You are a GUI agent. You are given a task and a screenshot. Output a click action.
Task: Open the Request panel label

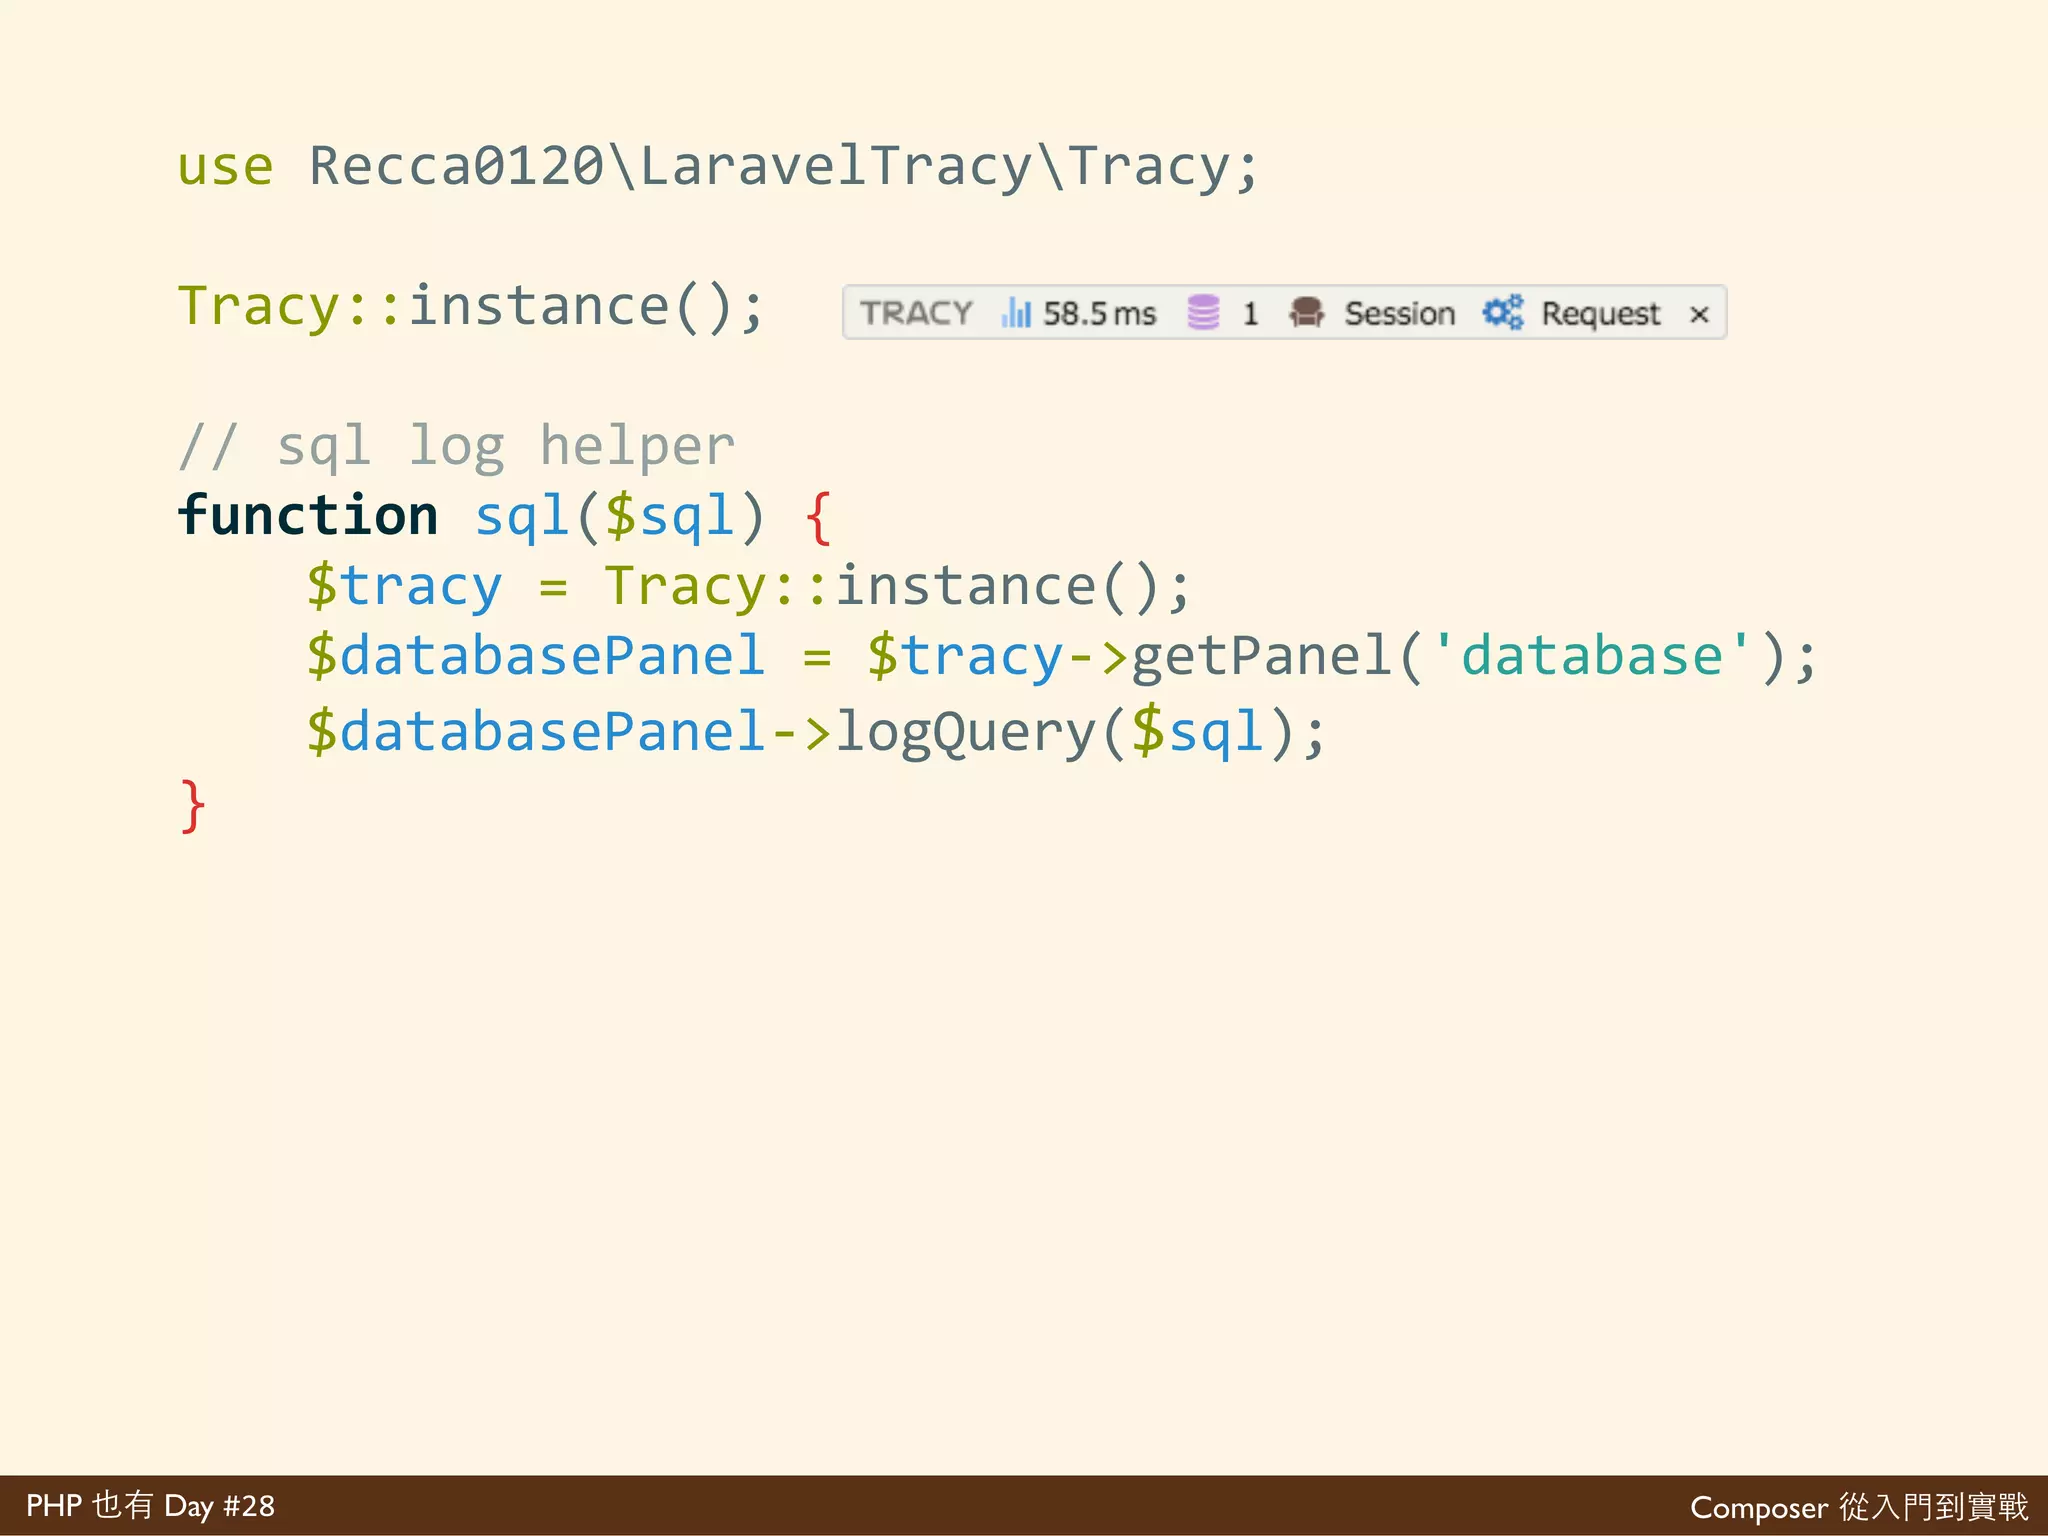(x=1600, y=314)
